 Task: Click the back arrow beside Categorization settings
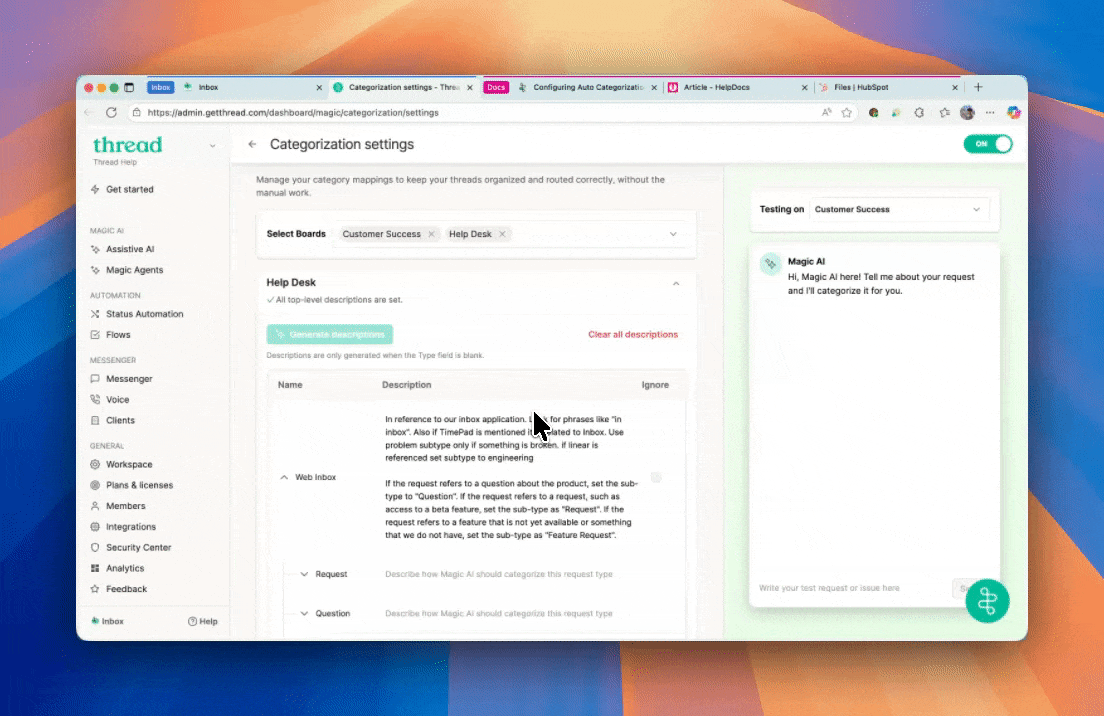point(252,145)
